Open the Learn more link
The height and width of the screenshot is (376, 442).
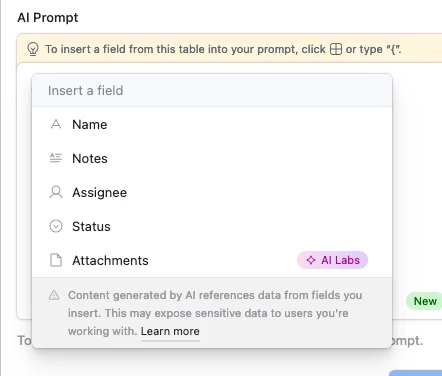click(x=170, y=331)
